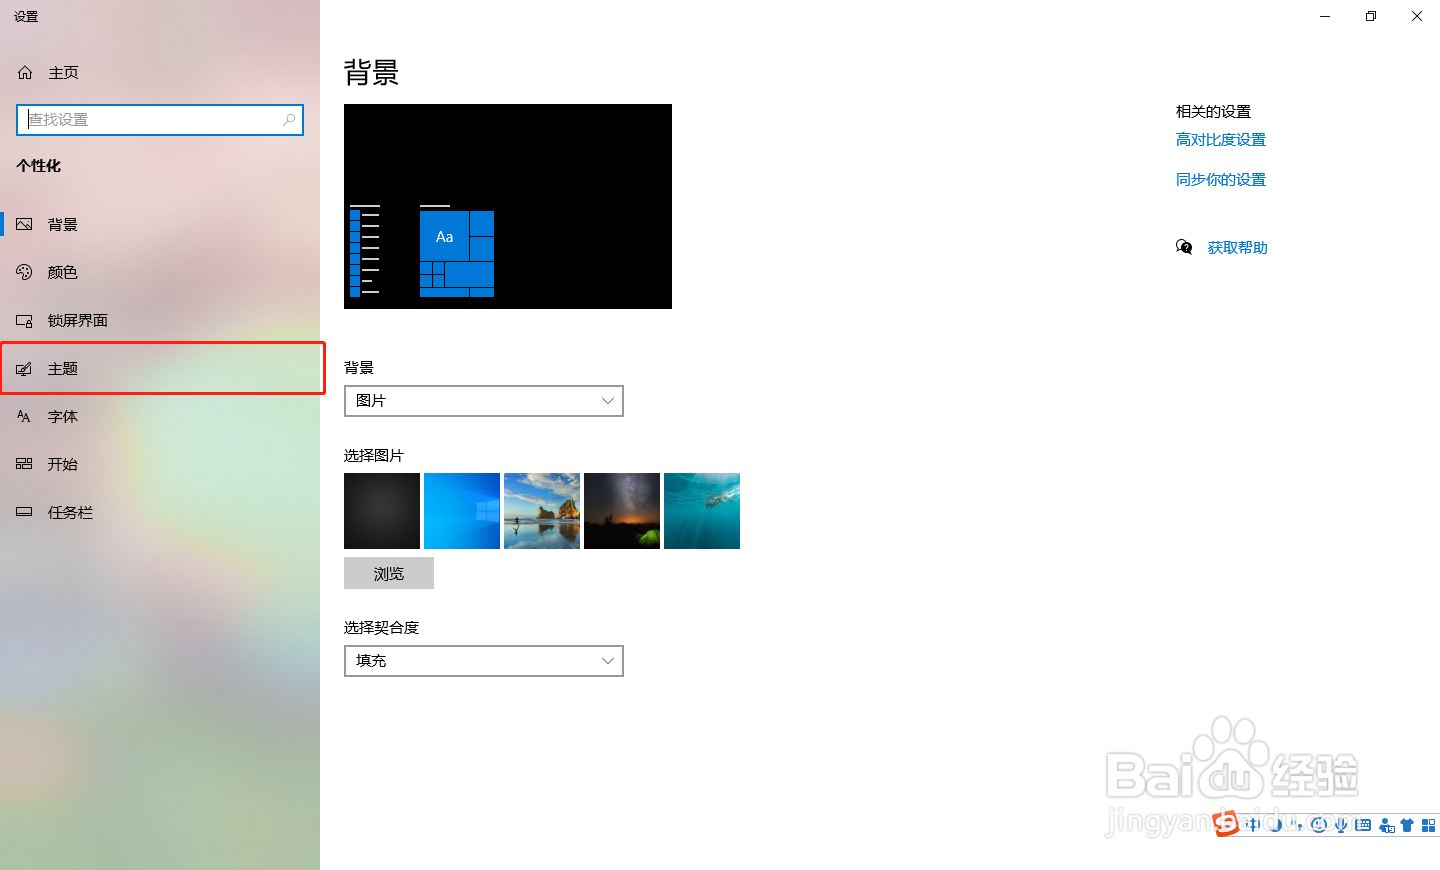The height and width of the screenshot is (870, 1440).
Task: Open Sogou skin settings via shirt icon
Action: [1406, 824]
